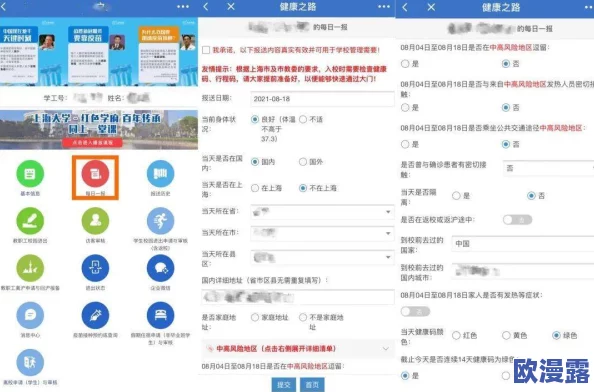Choose 国内 radio option
594x392 pixels.
click(x=255, y=162)
